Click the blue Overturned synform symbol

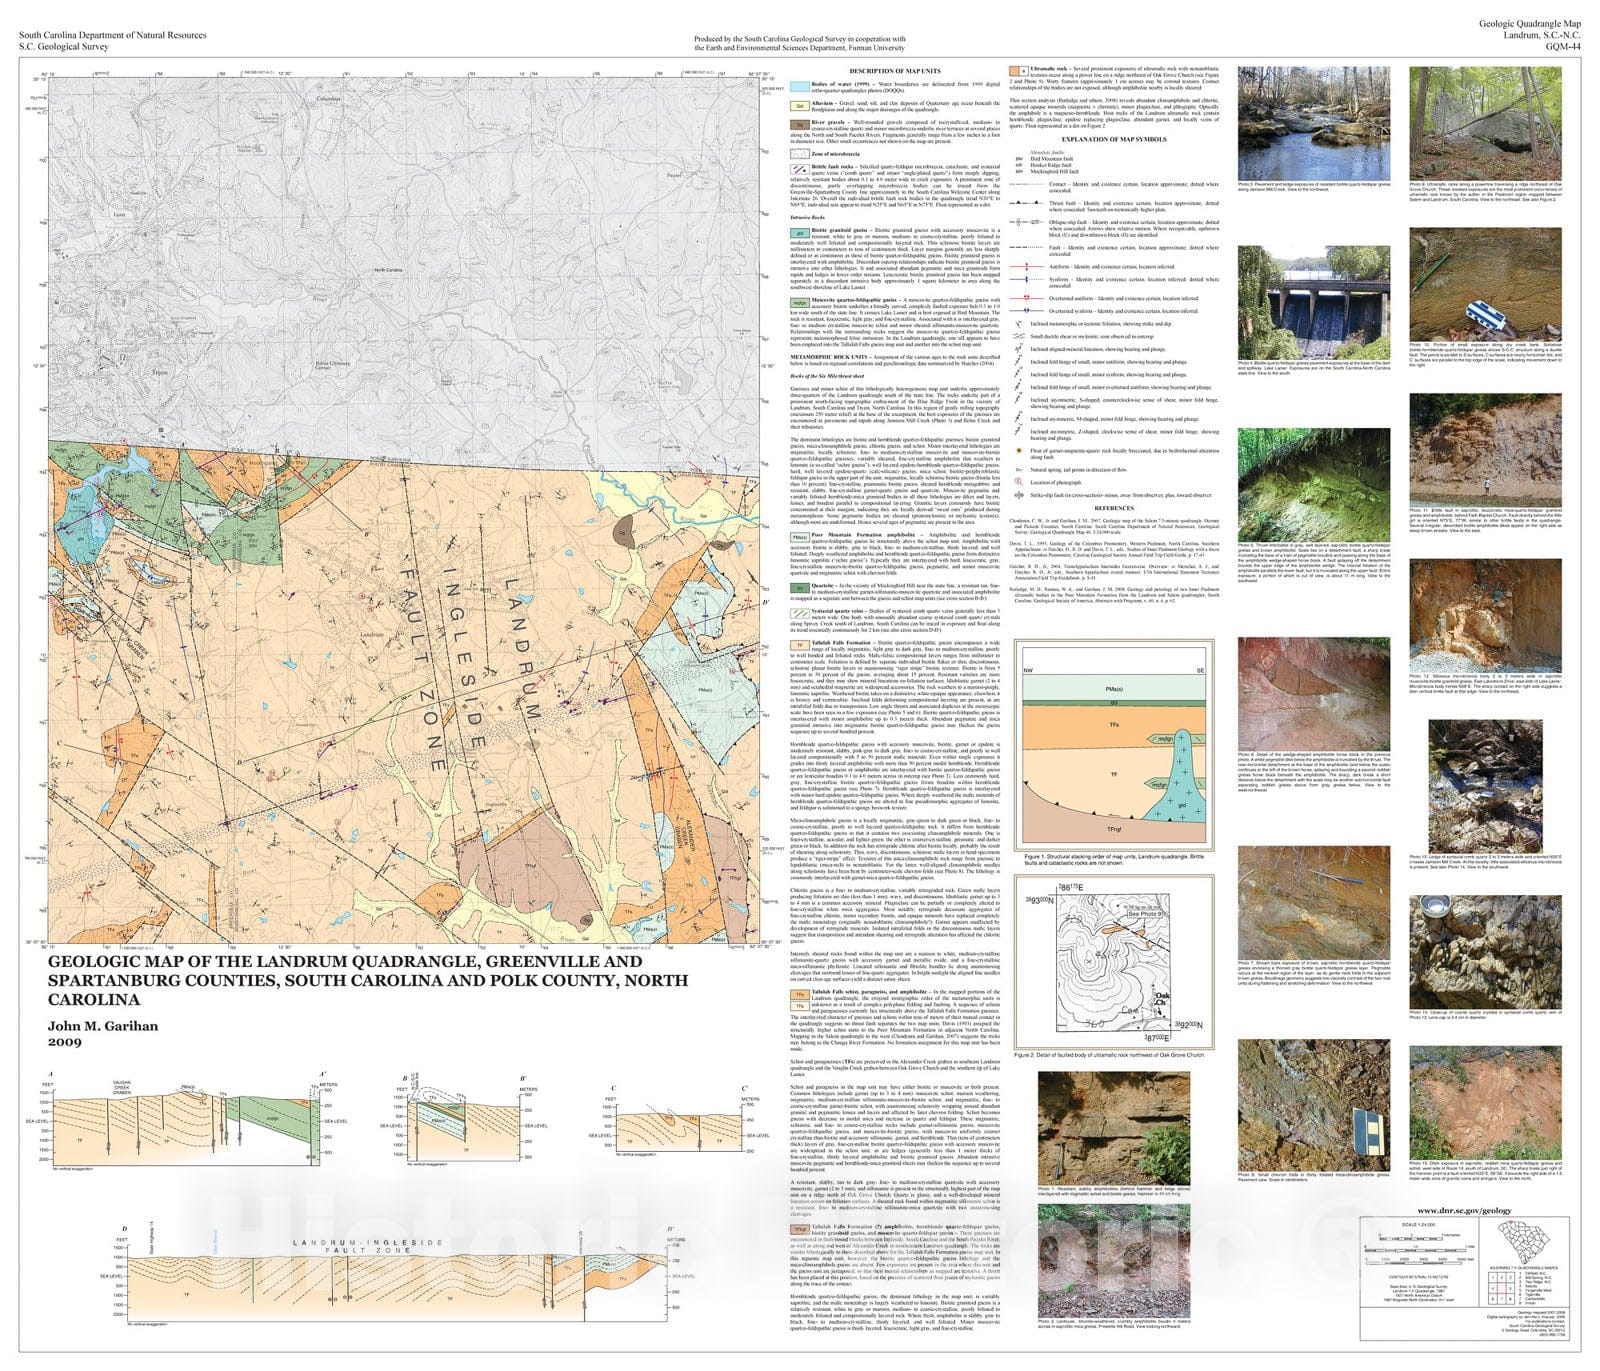coord(1025,311)
